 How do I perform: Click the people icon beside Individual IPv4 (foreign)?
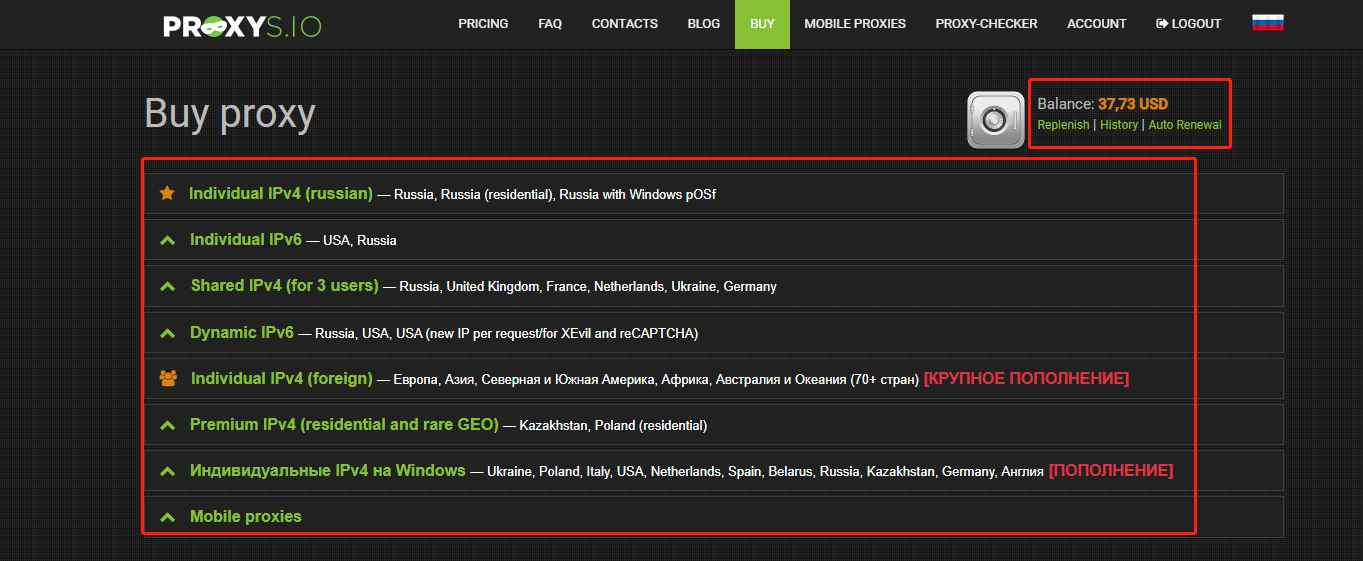[x=168, y=379]
